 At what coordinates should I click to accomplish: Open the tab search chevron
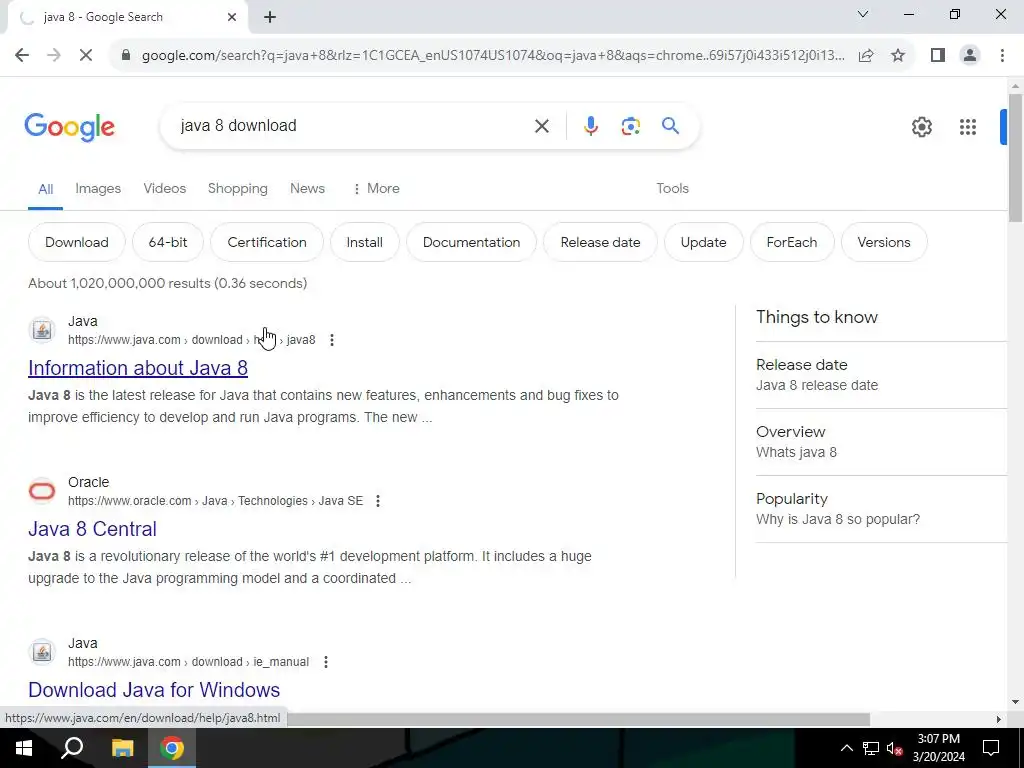point(863,14)
